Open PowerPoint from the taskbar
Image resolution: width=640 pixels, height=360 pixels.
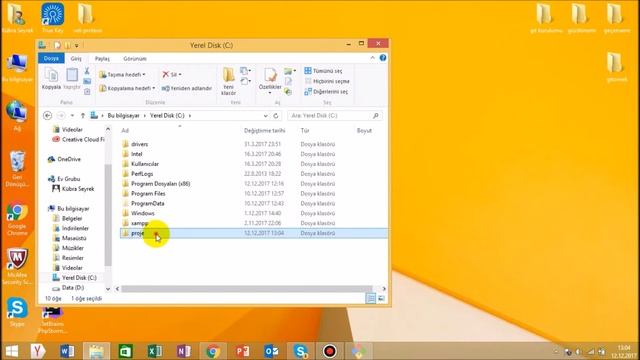point(242,351)
